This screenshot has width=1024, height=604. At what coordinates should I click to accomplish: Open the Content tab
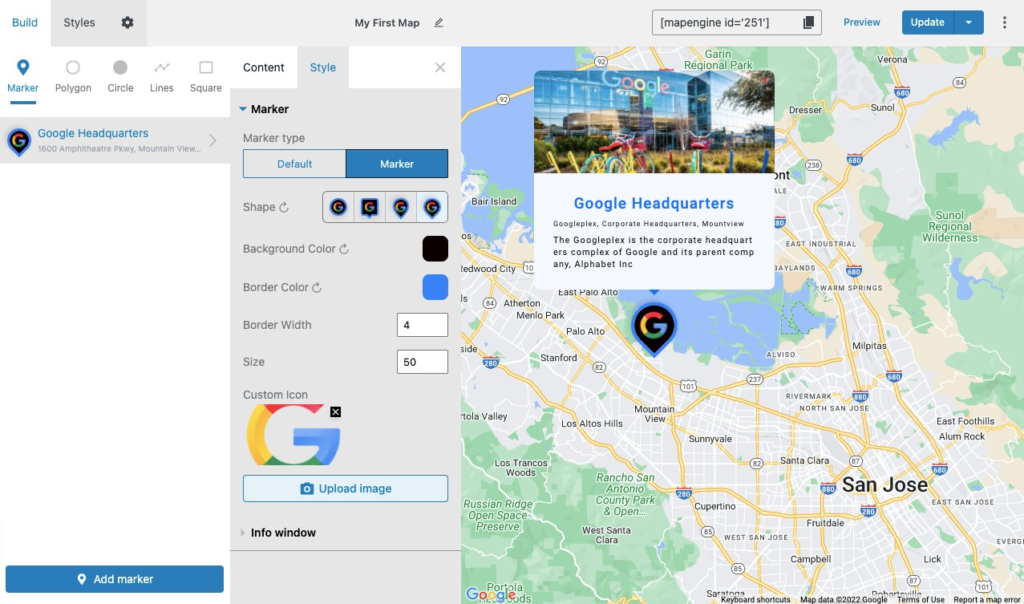pyautogui.click(x=263, y=67)
